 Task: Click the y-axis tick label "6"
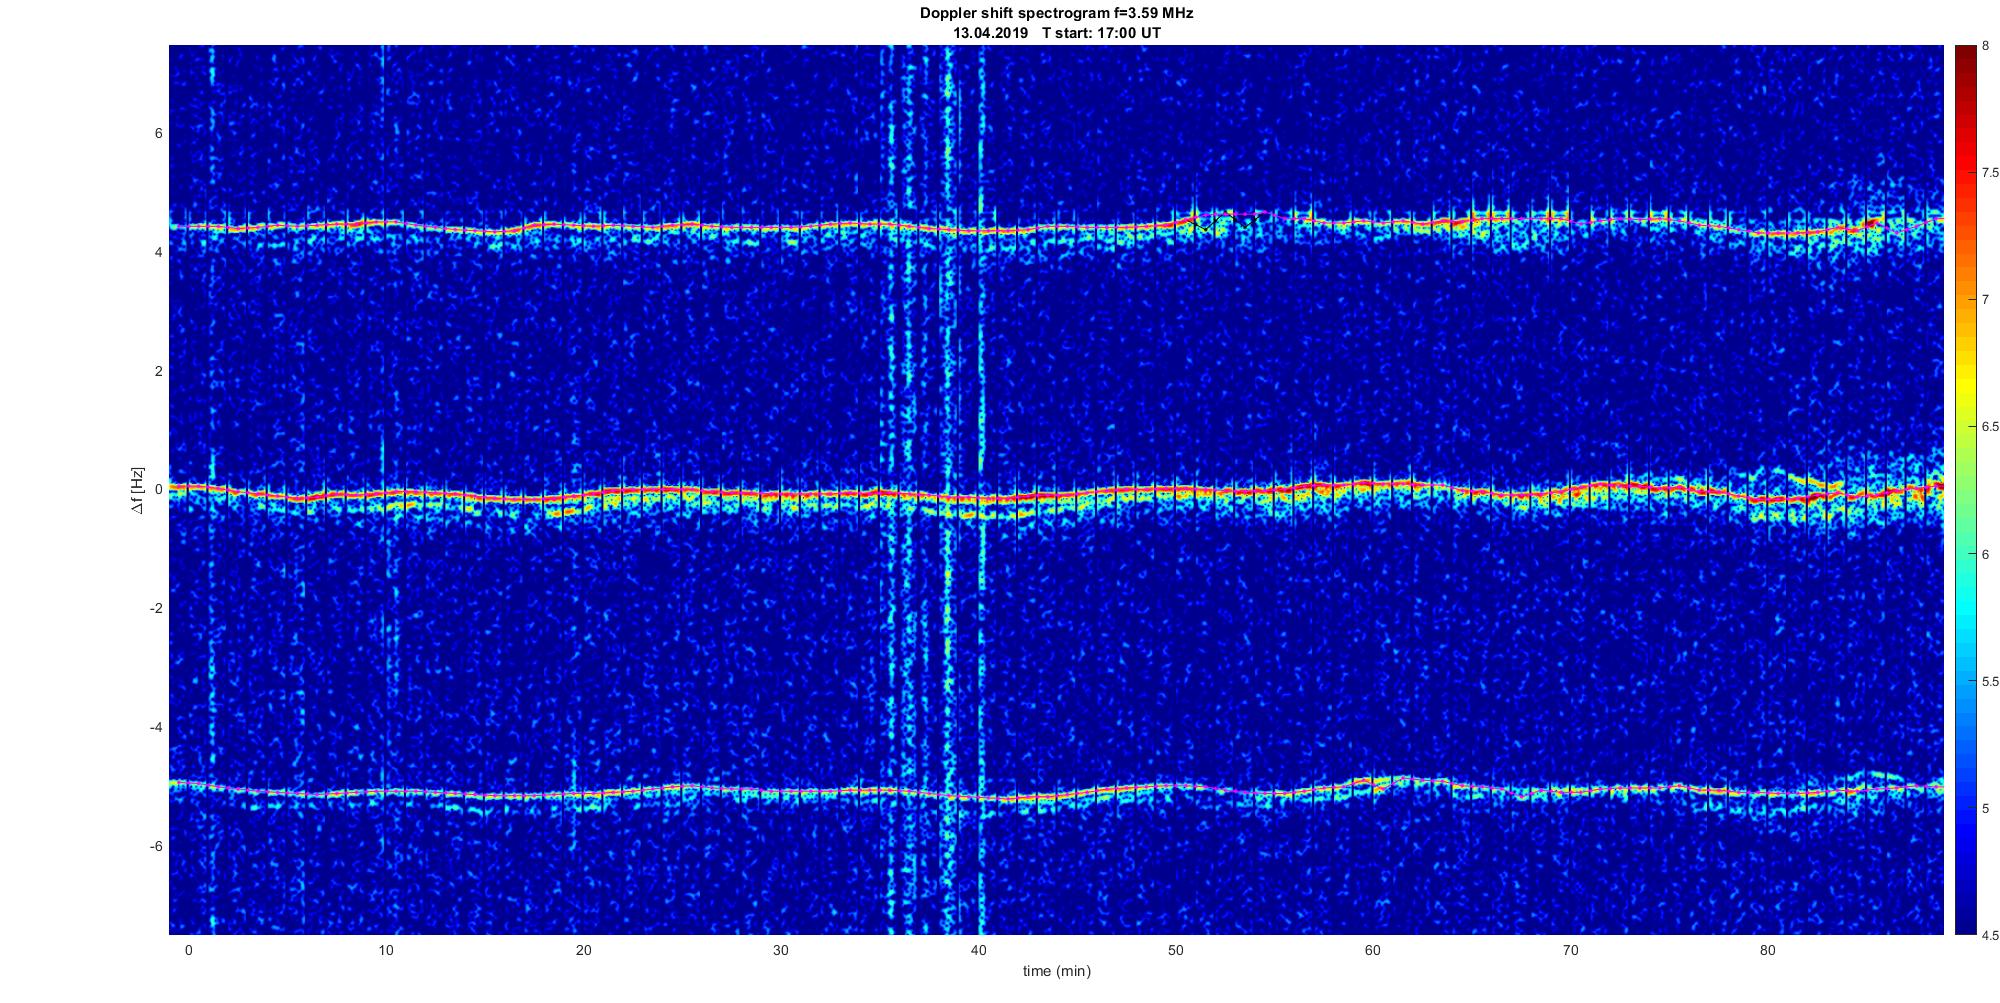(x=158, y=134)
